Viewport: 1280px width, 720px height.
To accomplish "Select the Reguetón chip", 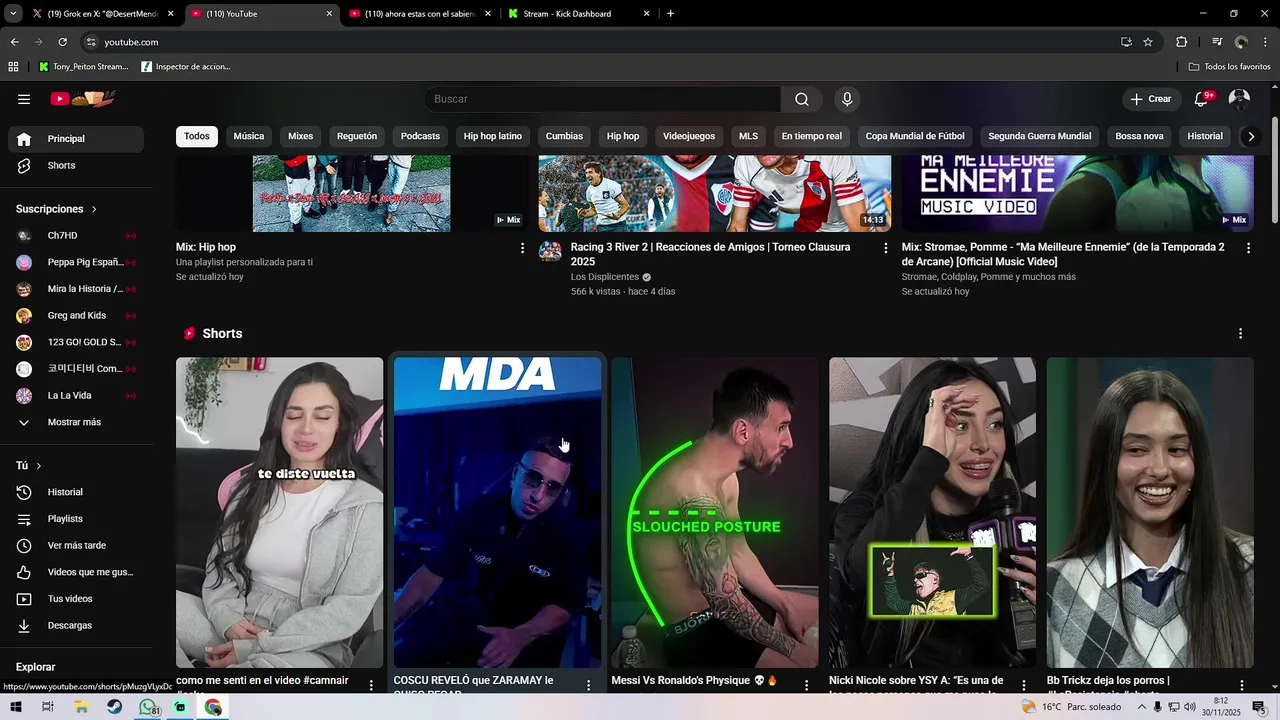I will (x=357, y=136).
